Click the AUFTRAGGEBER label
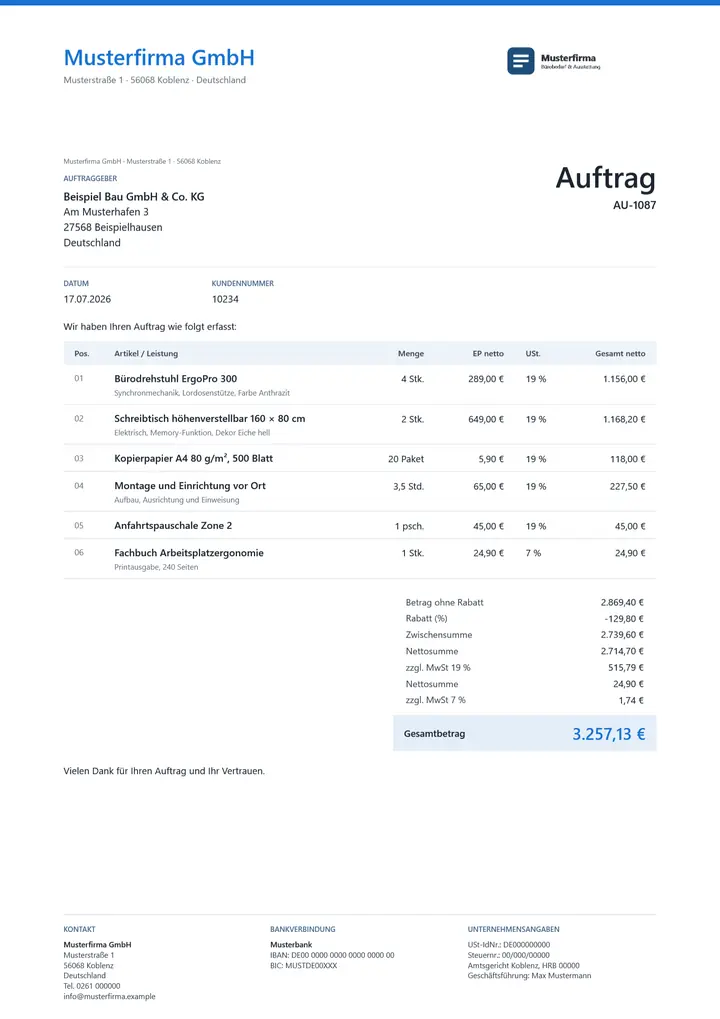 click(x=90, y=178)
